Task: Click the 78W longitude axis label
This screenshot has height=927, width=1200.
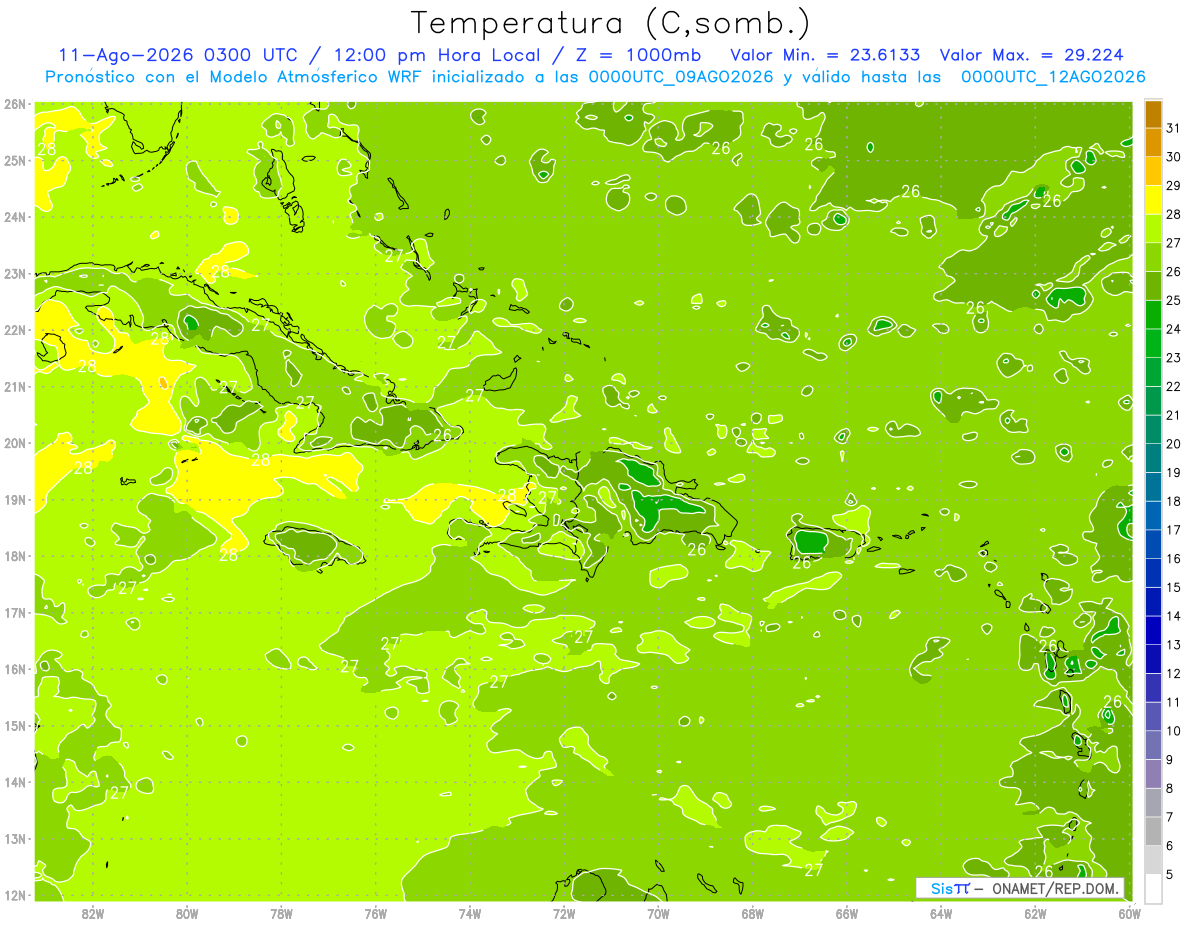Action: point(281,914)
